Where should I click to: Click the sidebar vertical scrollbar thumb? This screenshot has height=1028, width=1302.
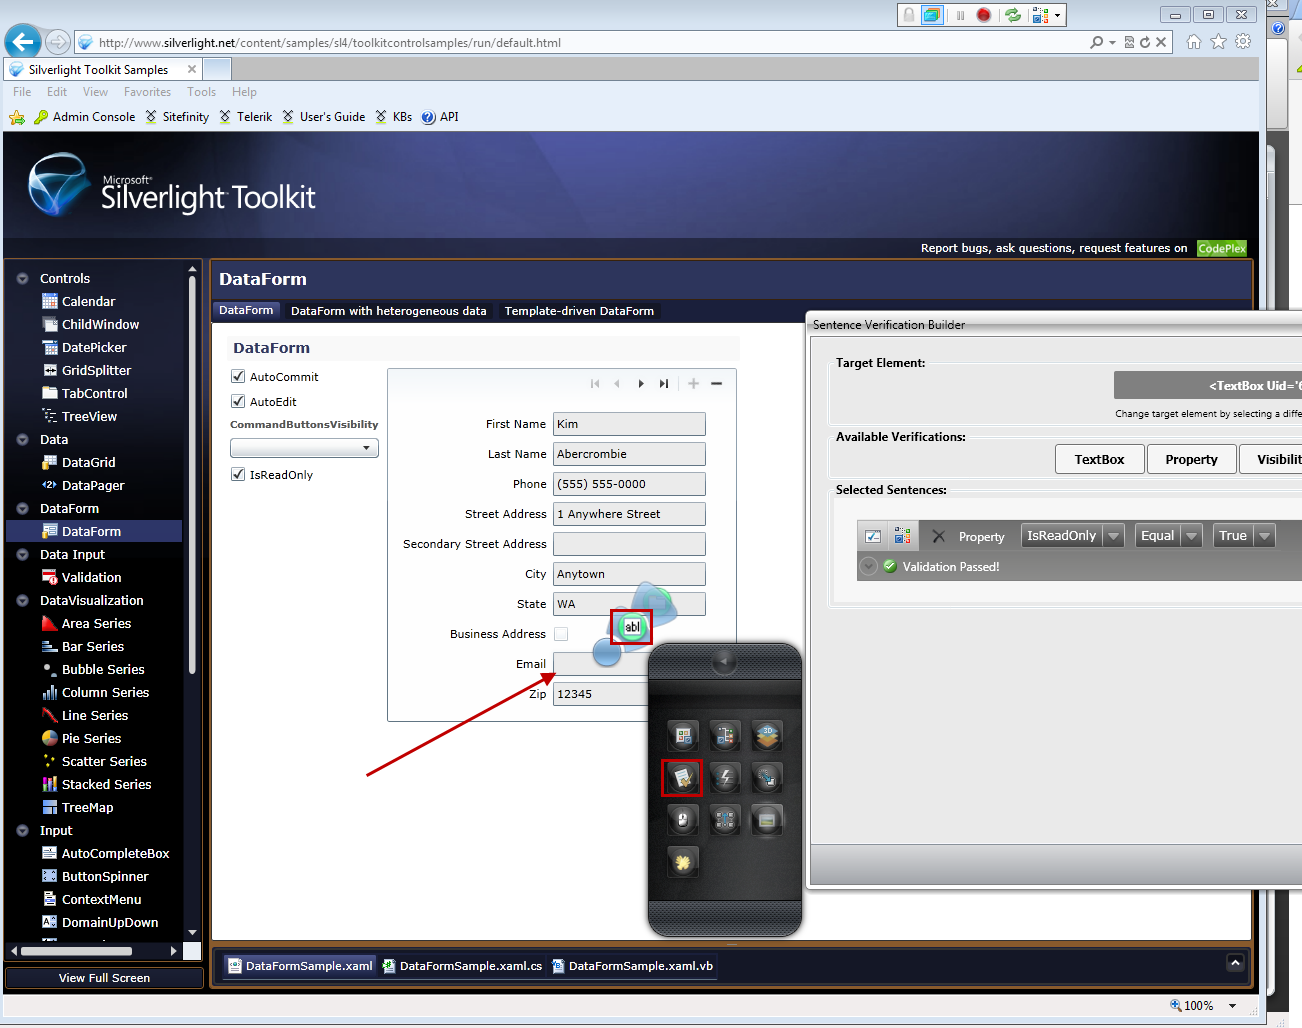pos(192,475)
